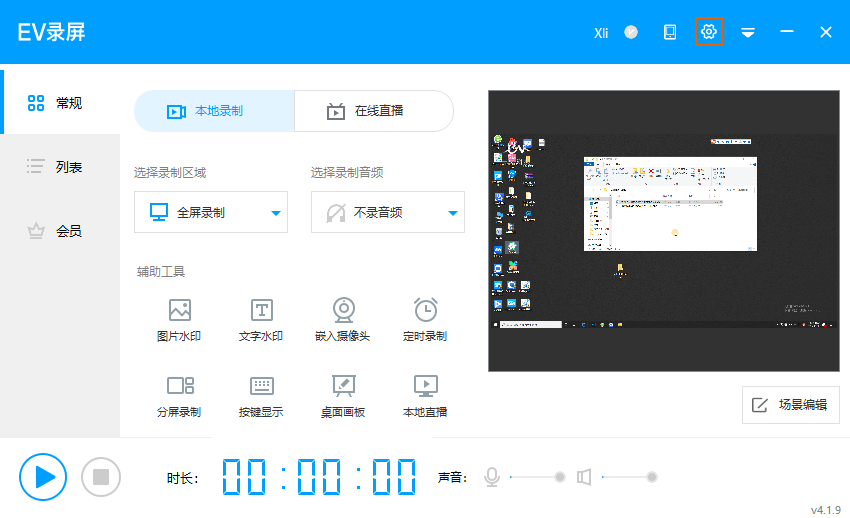
Task: Open the 嵌入摄像头 webcam tool
Action: [x=343, y=320]
